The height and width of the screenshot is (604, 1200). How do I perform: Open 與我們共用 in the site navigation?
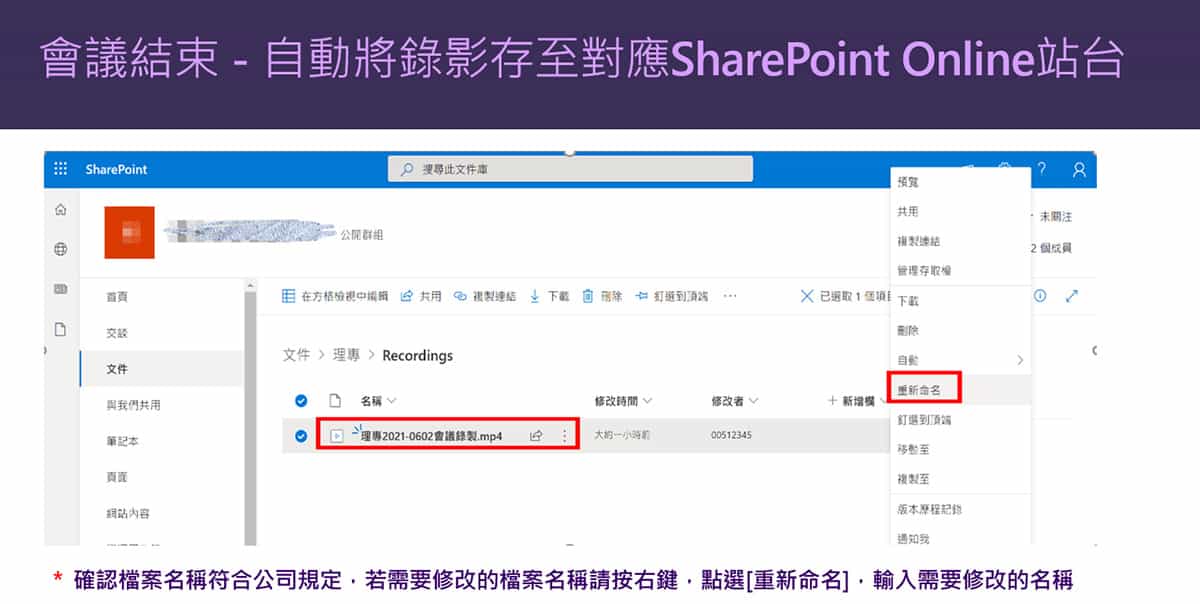tap(133, 405)
